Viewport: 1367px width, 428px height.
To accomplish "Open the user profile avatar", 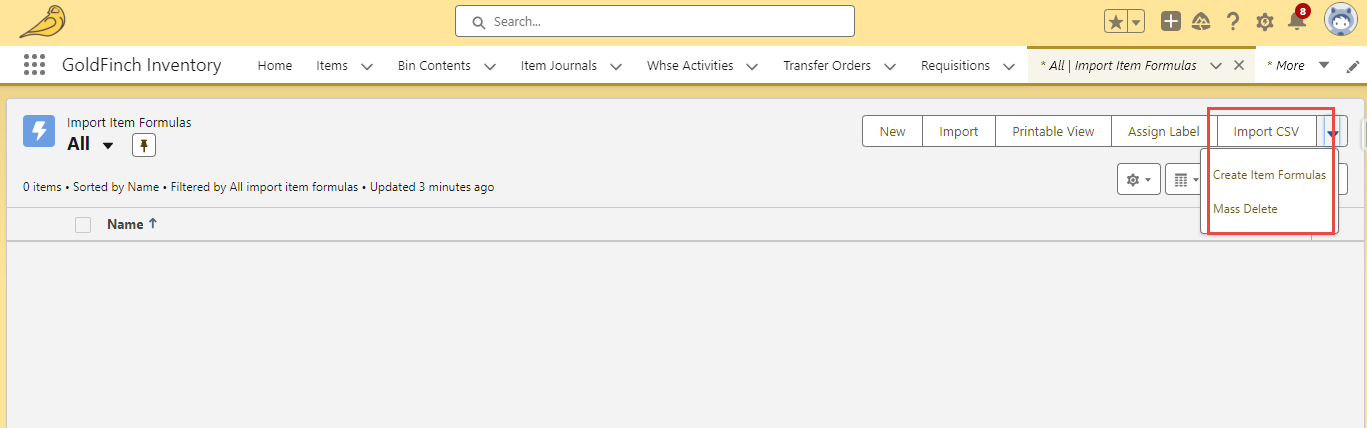I will pyautogui.click(x=1341, y=20).
